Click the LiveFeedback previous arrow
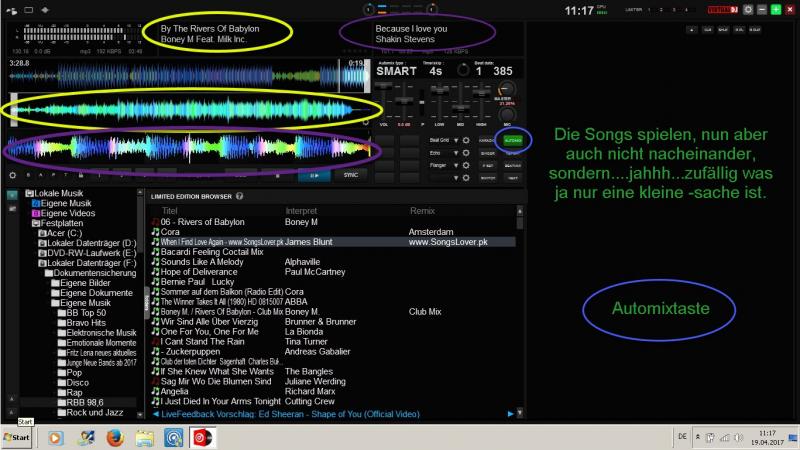 click(156, 414)
